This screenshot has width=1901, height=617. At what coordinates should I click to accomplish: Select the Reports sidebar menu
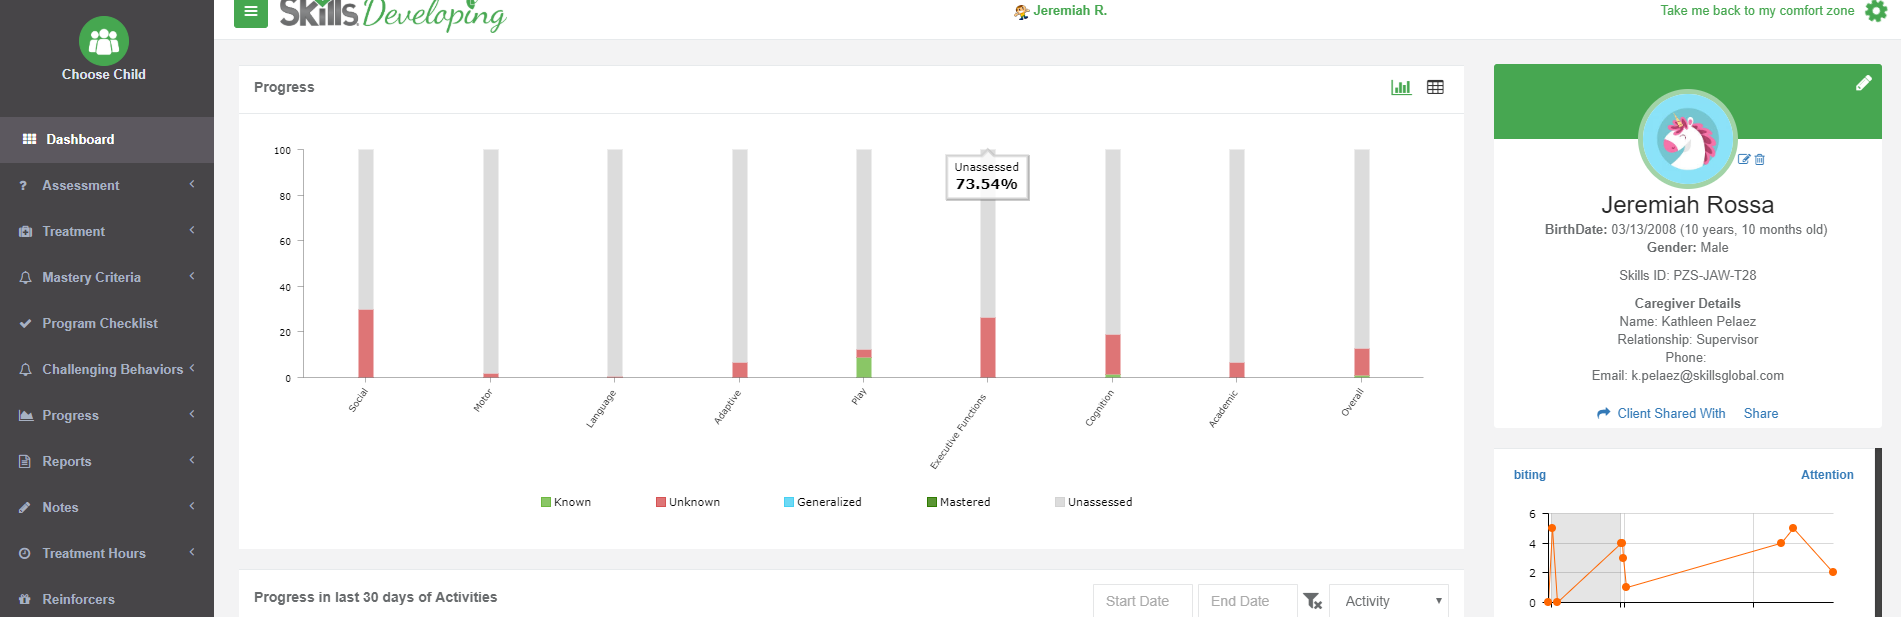tap(107, 461)
